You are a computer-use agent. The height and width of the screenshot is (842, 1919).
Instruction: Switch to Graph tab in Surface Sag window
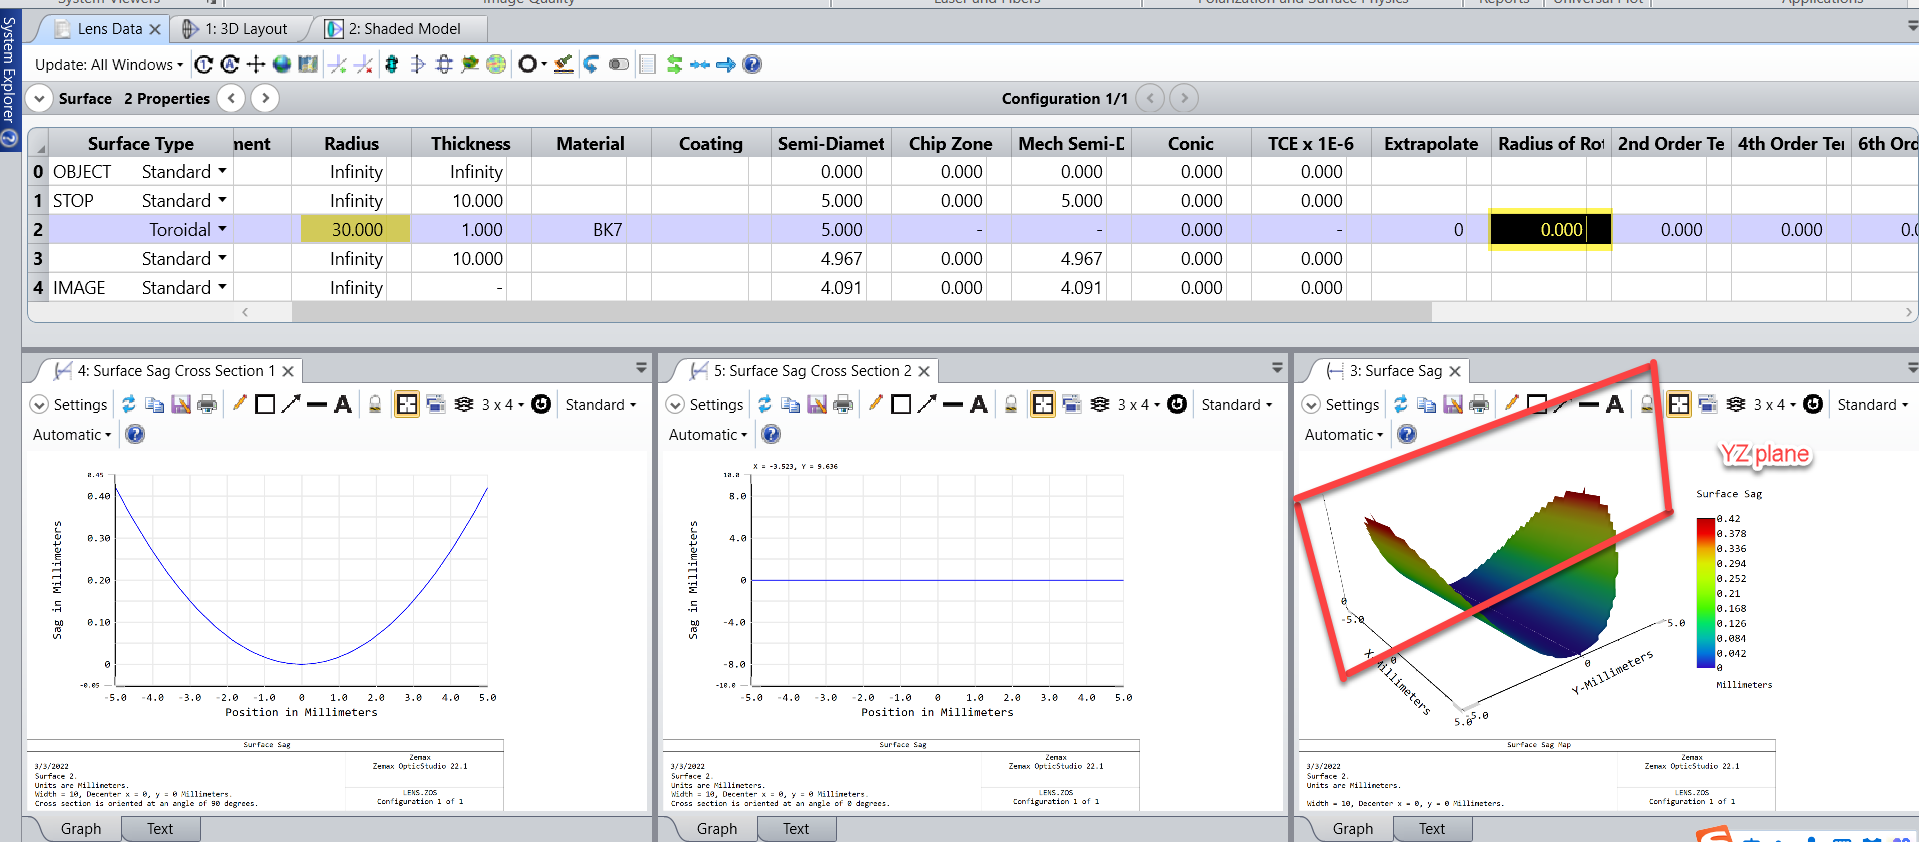1352,829
